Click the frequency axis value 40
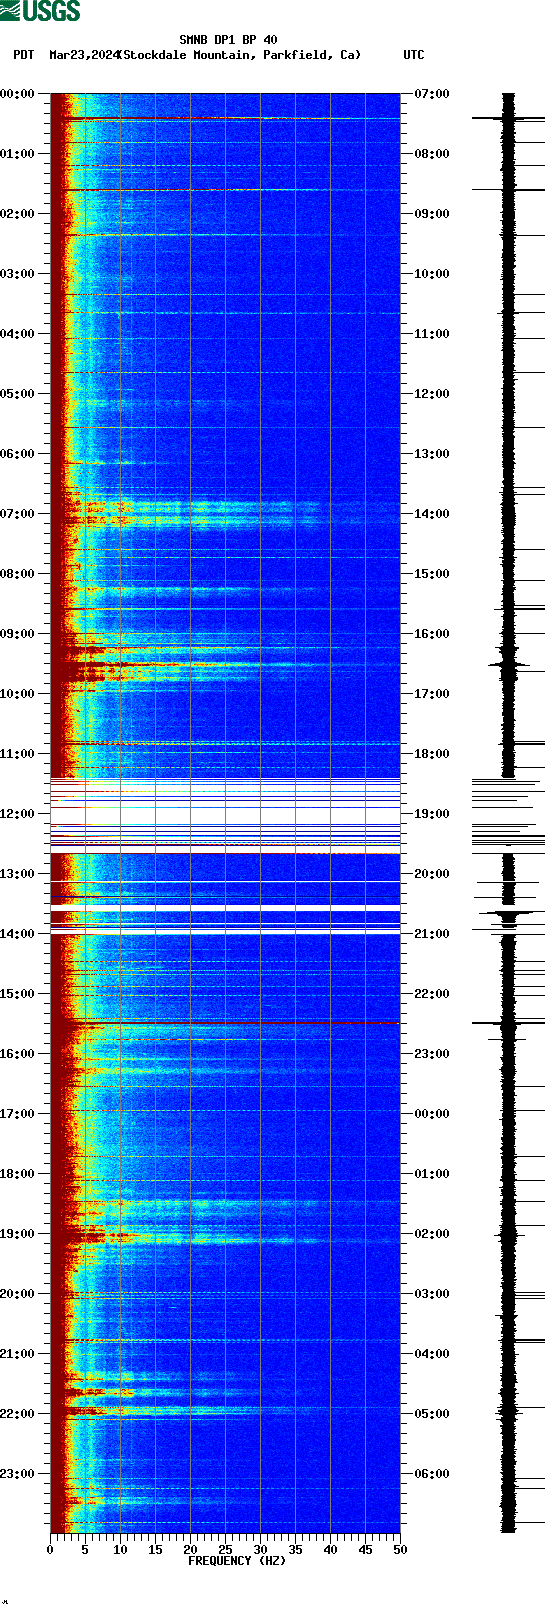The height and width of the screenshot is (1613, 552). coord(330,1550)
